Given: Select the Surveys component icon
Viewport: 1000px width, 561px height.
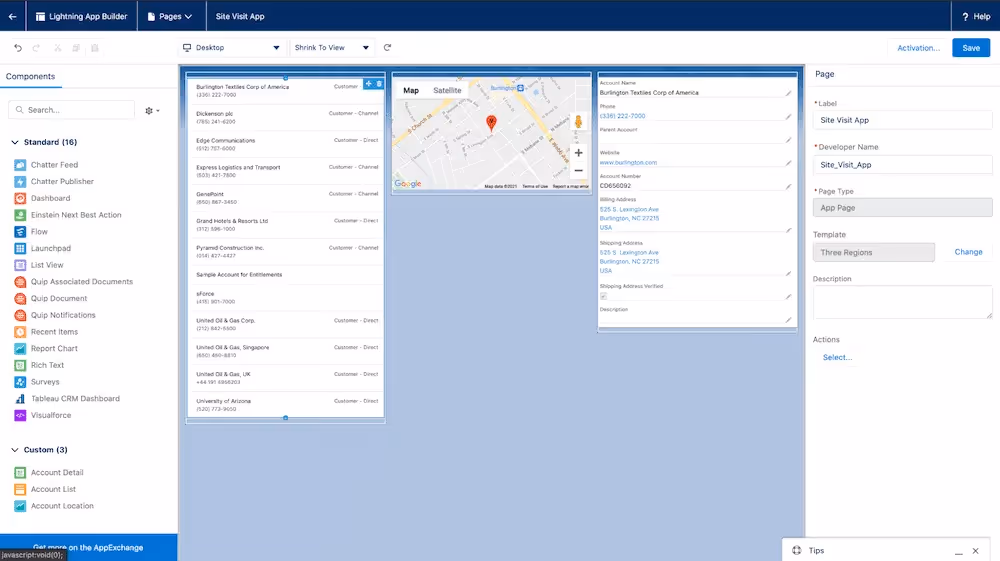Looking at the screenshot, I should [x=20, y=382].
